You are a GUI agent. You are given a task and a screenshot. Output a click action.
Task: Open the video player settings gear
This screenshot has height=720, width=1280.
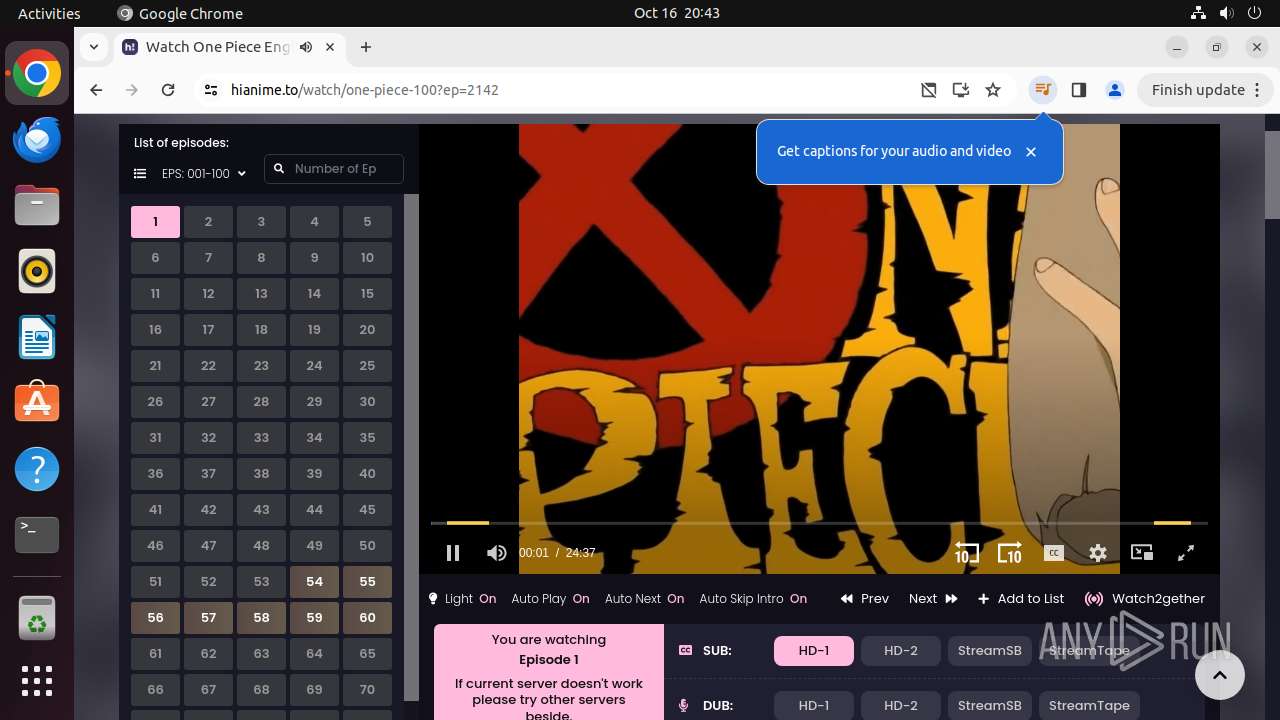[1098, 553]
